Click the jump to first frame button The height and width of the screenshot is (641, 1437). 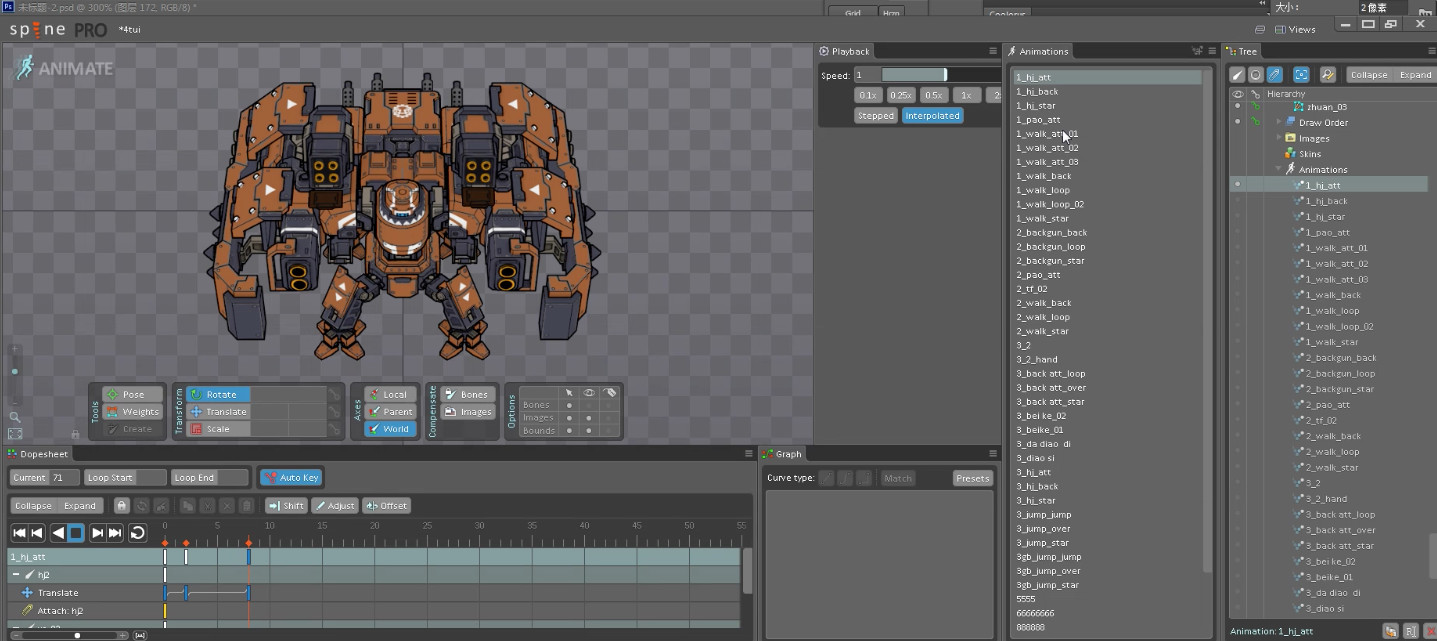19,533
